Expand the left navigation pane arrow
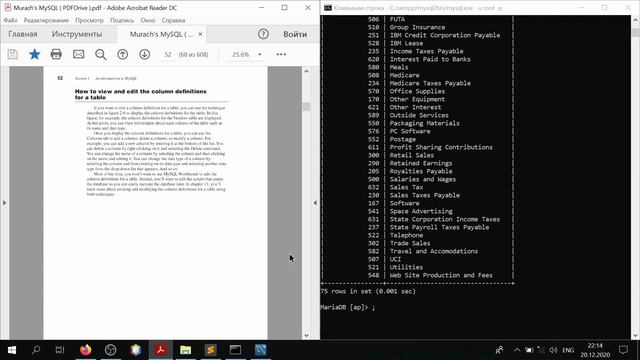The width and height of the screenshot is (640, 360). [x=4, y=202]
